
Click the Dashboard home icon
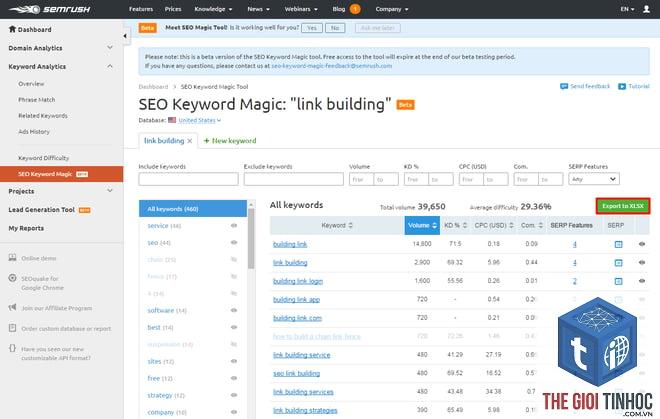click(12, 29)
